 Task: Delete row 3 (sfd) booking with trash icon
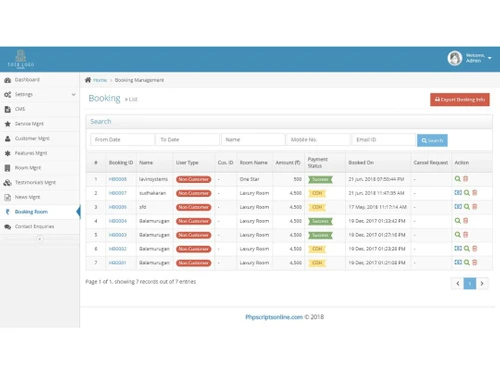pyautogui.click(x=475, y=207)
